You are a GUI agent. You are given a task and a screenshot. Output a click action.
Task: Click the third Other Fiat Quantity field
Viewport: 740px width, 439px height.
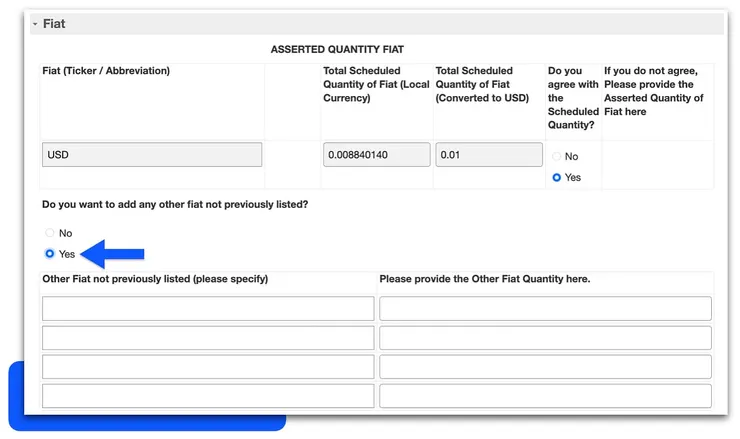point(545,367)
